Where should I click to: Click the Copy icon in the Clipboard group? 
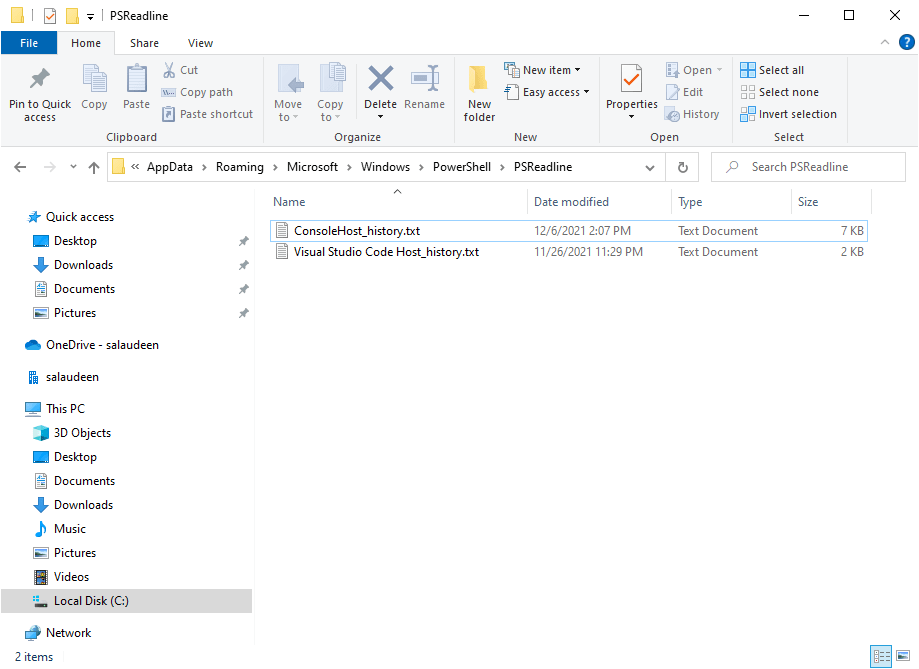click(x=94, y=88)
